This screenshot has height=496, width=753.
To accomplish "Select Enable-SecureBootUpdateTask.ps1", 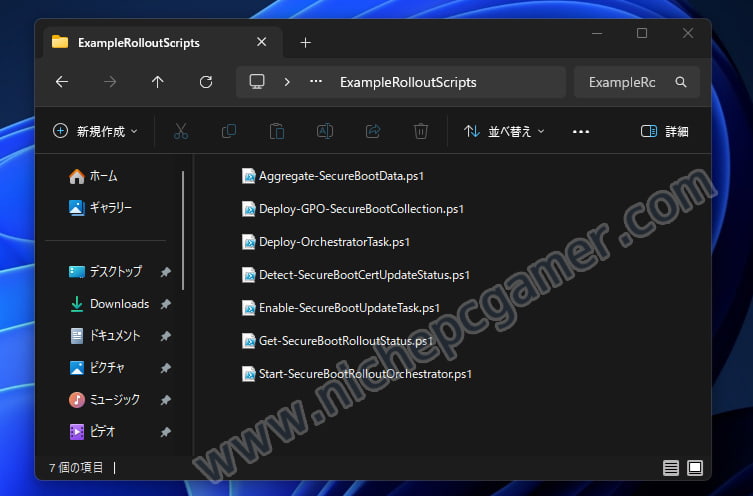I will 340,308.
